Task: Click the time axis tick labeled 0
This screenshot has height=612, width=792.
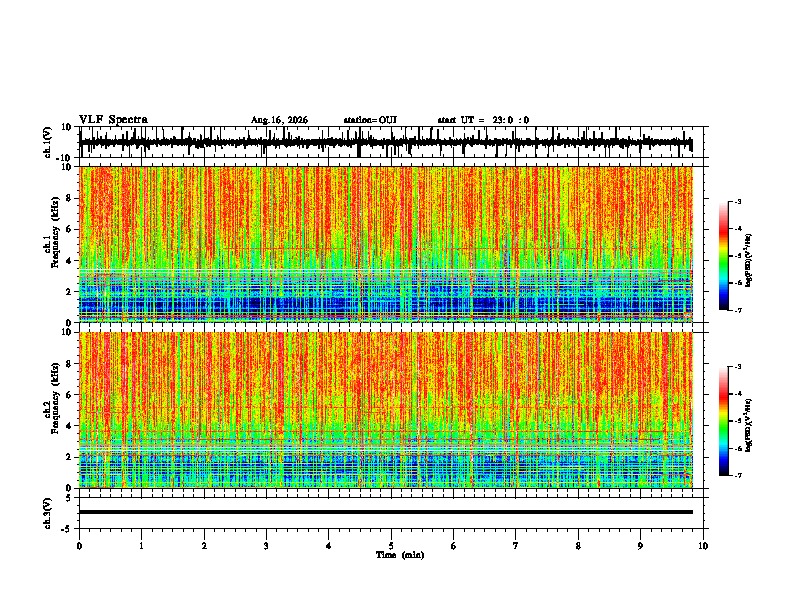Action: (x=79, y=546)
